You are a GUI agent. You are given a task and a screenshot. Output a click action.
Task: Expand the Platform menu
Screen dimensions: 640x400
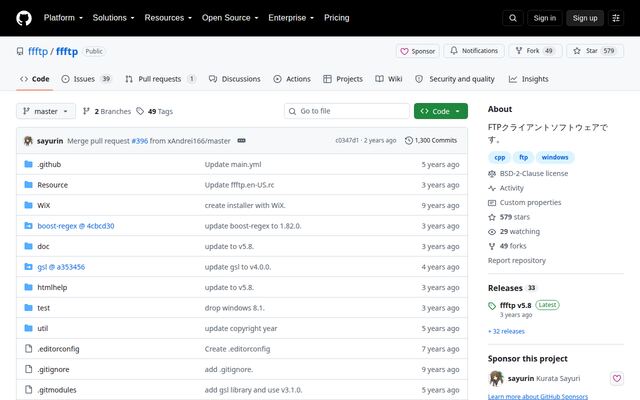point(63,18)
